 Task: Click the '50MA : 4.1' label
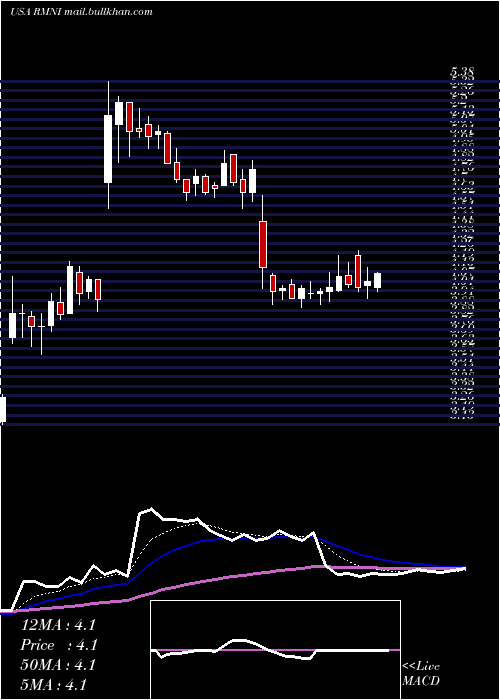point(58,665)
